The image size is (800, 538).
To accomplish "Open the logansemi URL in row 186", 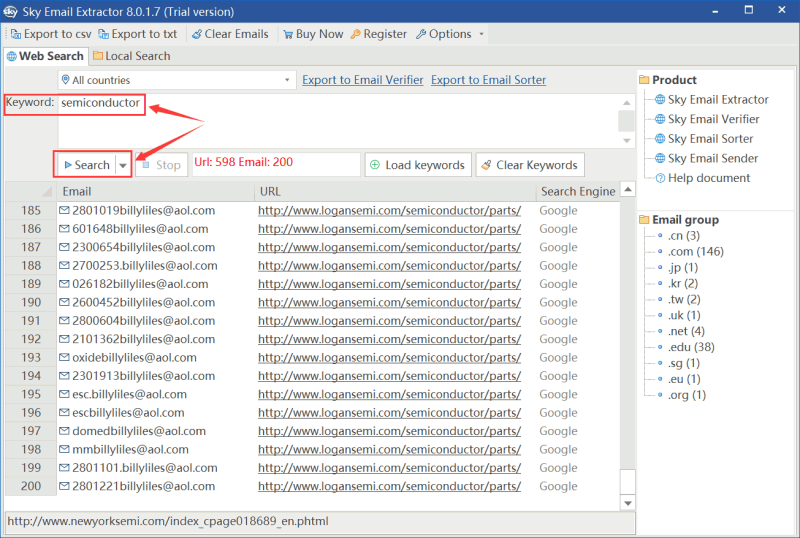I will point(389,229).
